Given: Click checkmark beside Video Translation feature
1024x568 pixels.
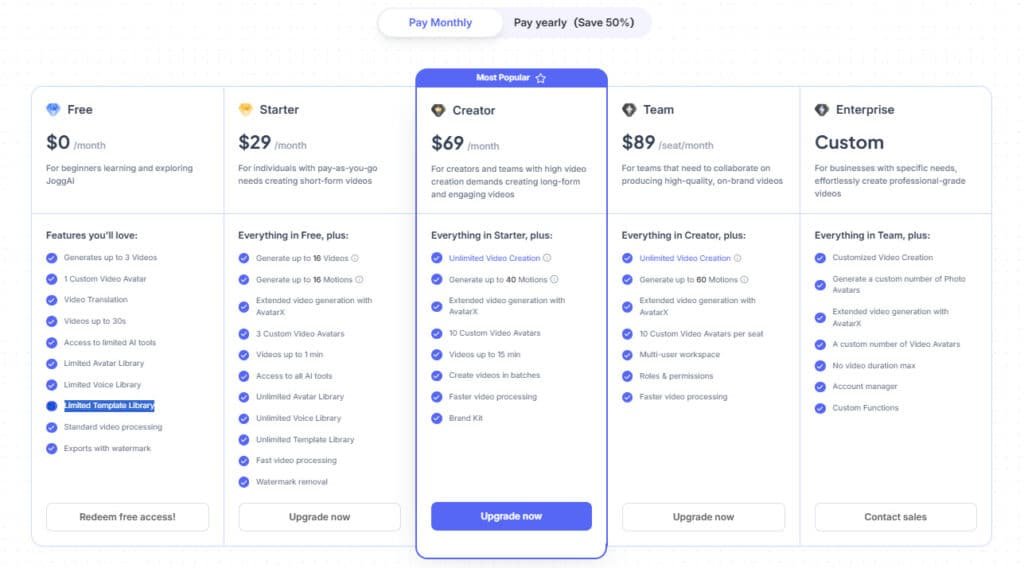Looking at the screenshot, I should click(52, 300).
